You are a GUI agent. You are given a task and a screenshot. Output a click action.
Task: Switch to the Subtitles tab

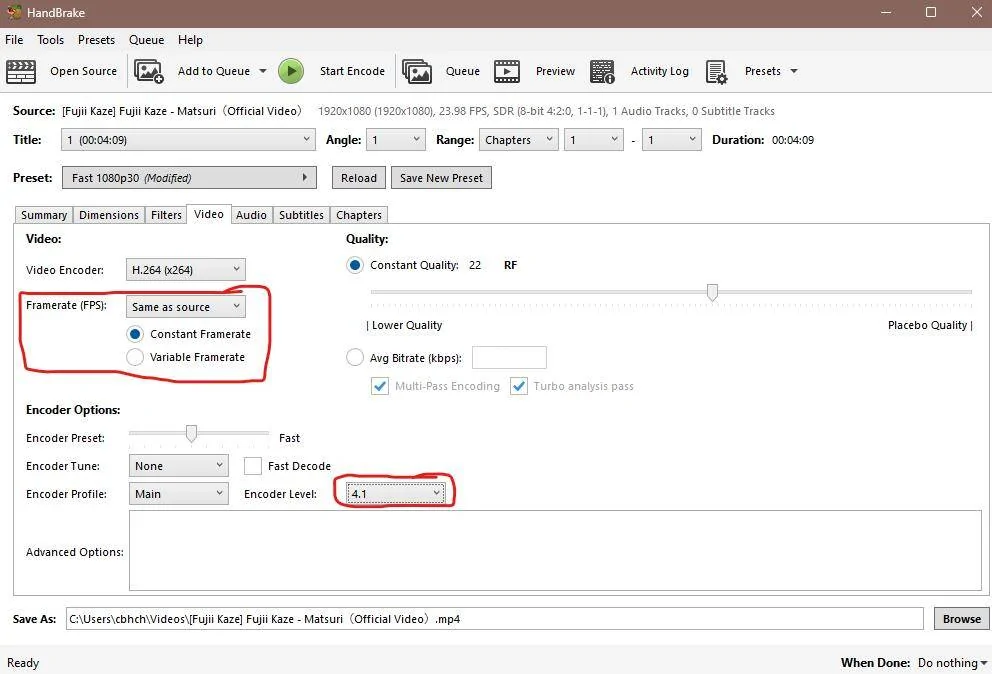(x=301, y=215)
